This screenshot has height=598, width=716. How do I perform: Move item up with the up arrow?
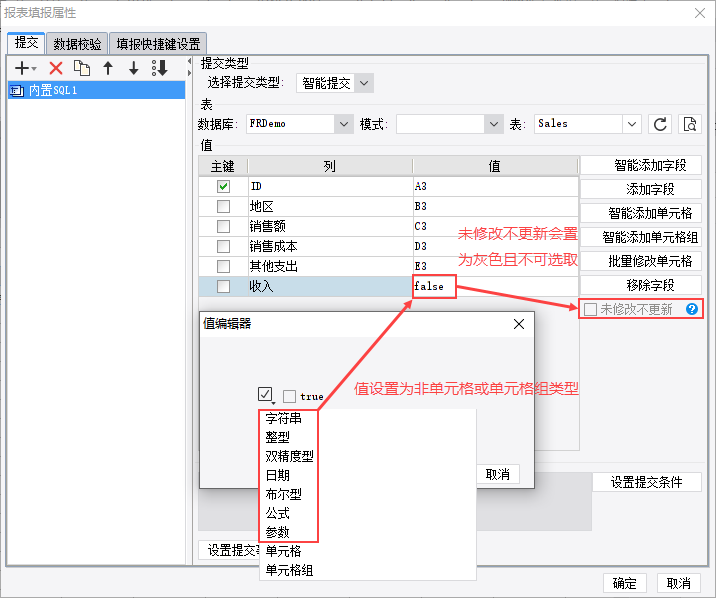point(108,68)
